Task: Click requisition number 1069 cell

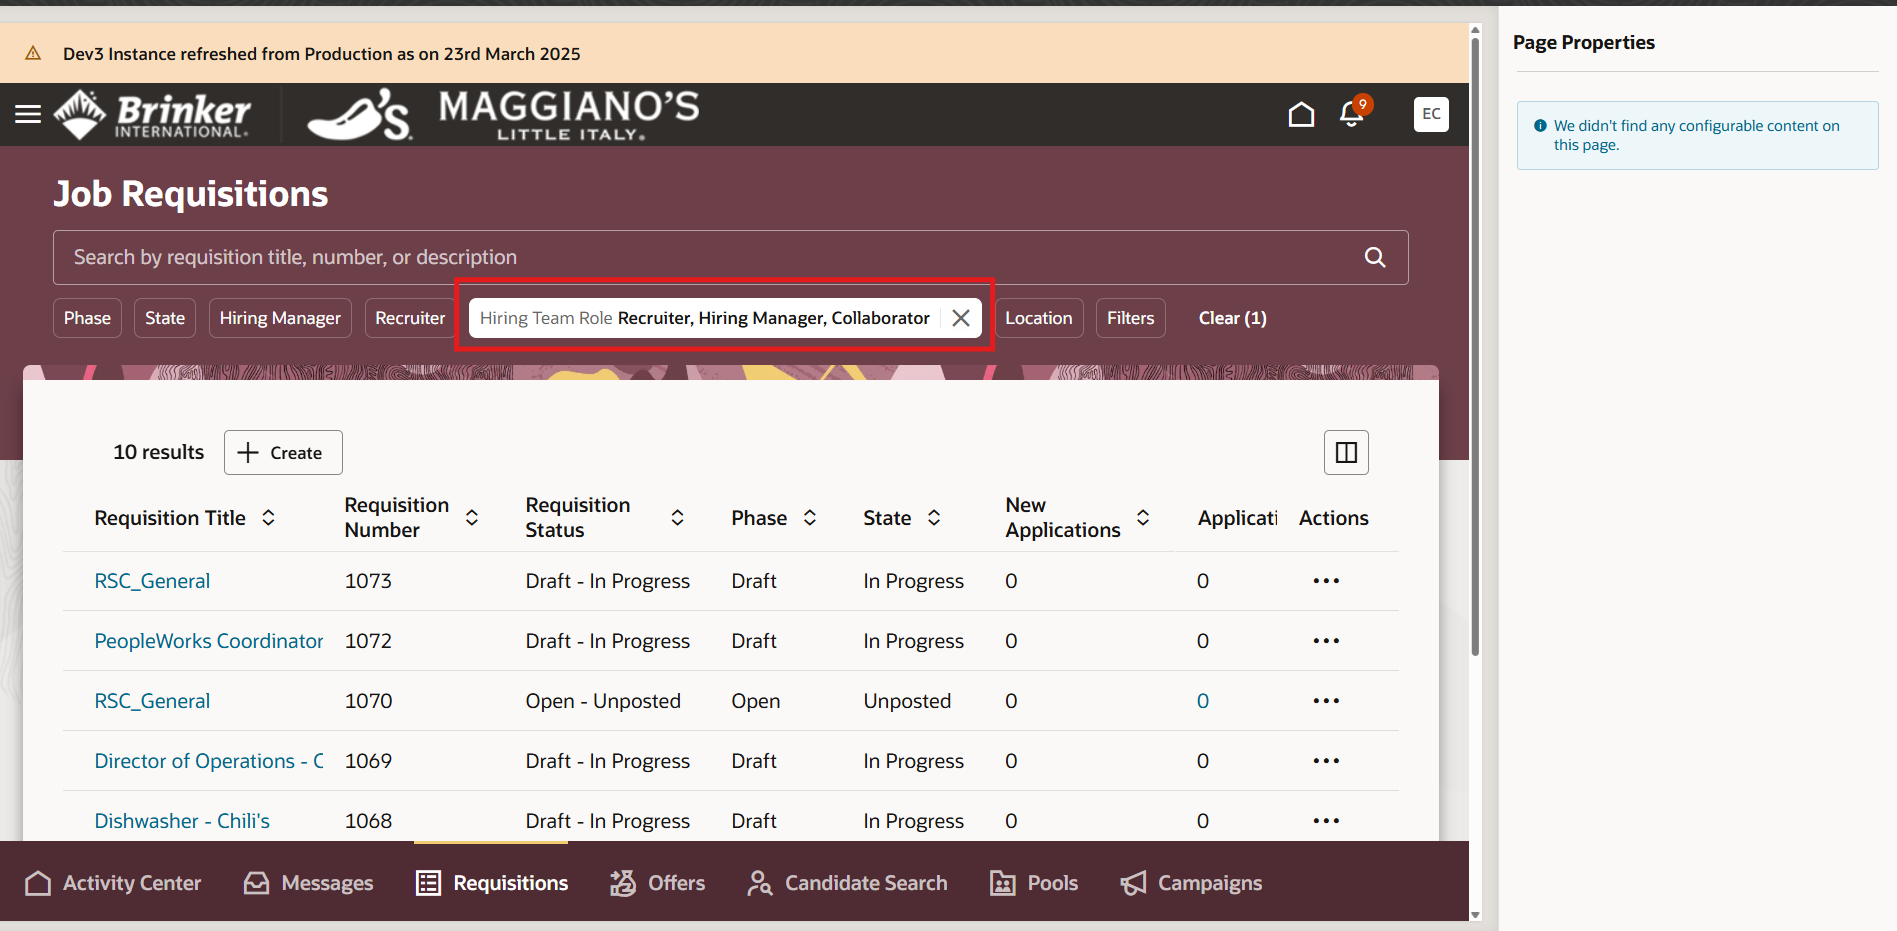Action: [x=368, y=761]
